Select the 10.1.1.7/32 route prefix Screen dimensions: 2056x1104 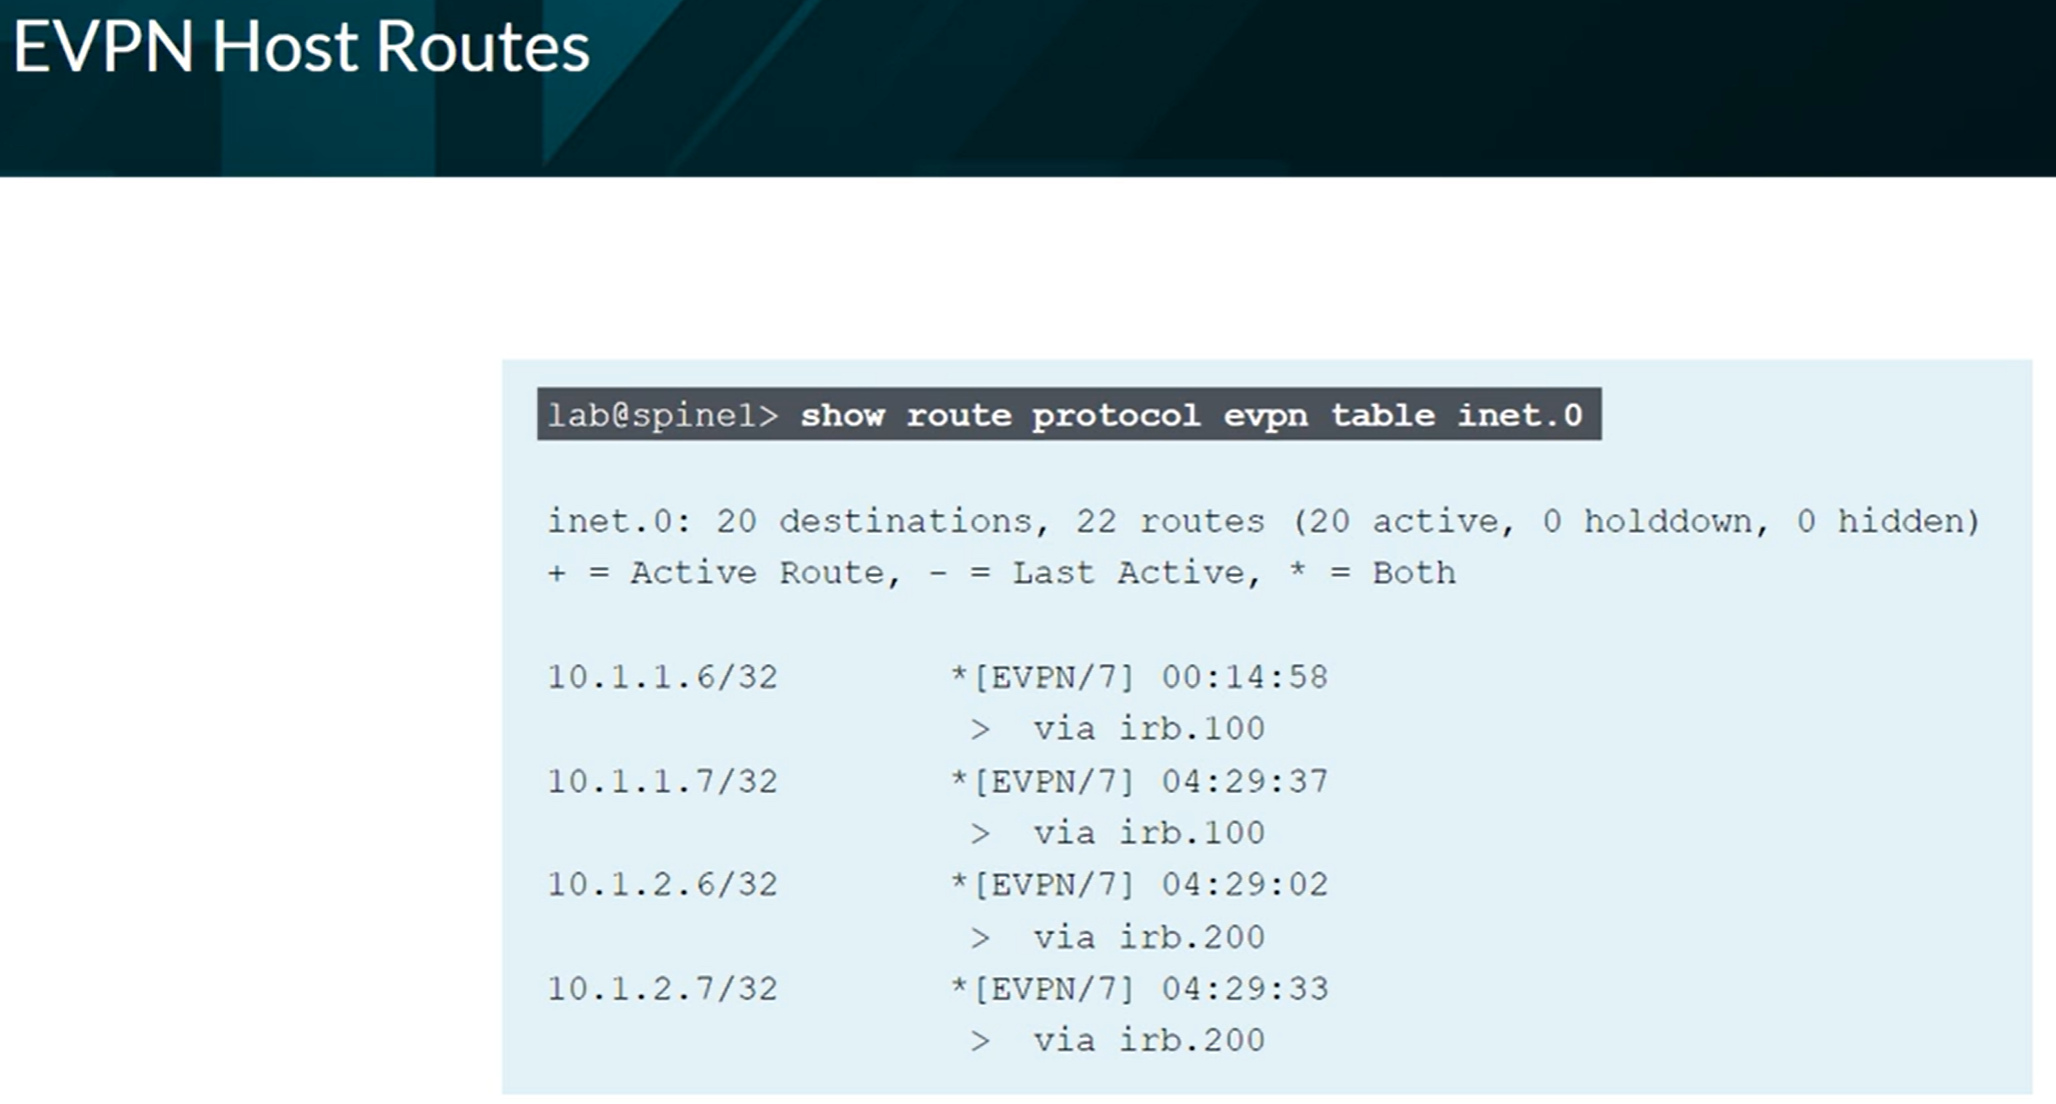[x=662, y=781]
